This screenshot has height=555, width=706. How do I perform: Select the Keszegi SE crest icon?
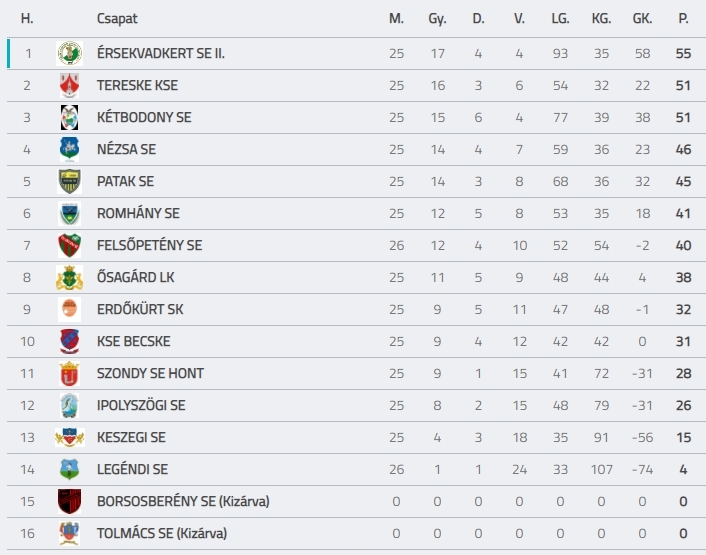click(69, 438)
